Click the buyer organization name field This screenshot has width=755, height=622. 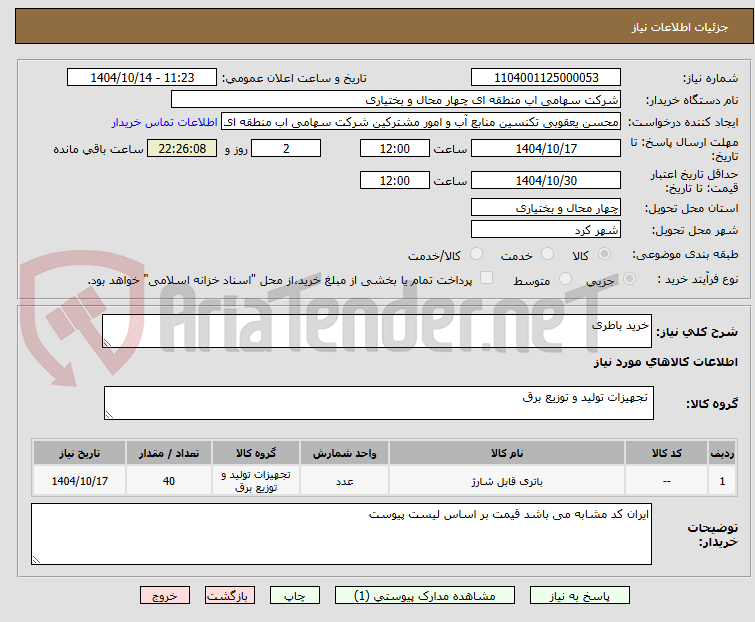coord(396,100)
